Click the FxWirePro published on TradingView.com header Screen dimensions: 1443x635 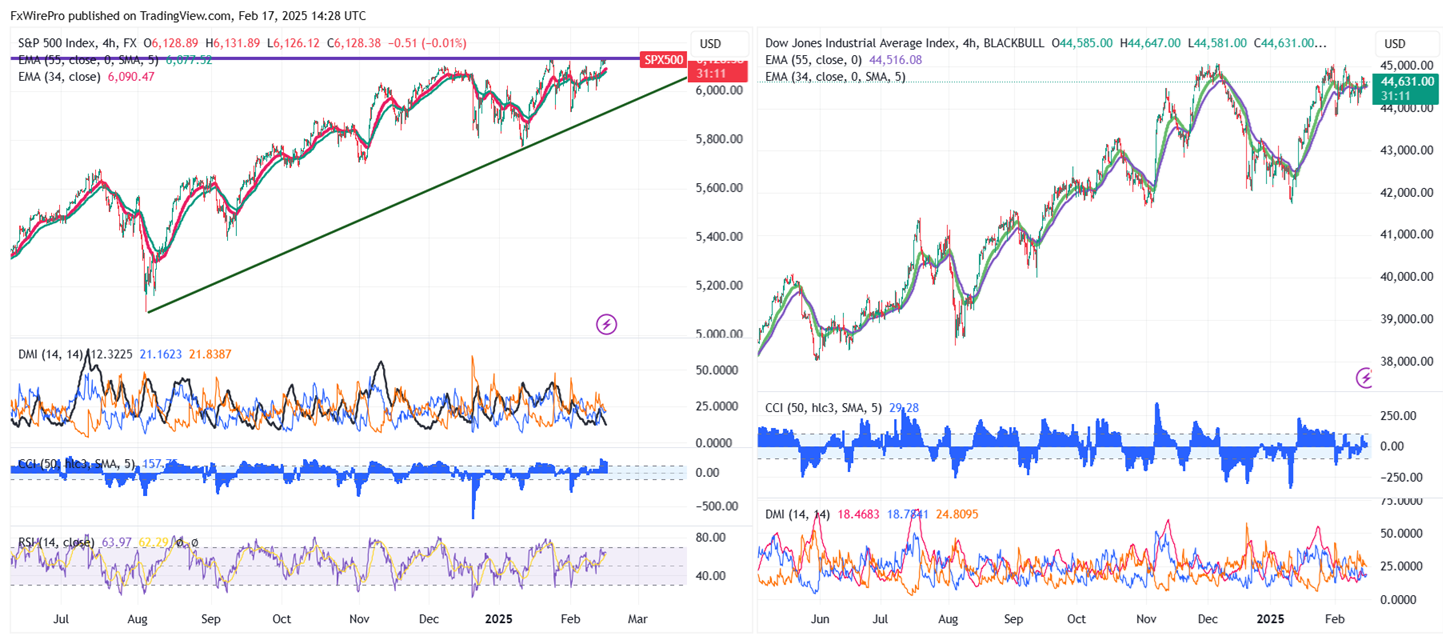[188, 16]
